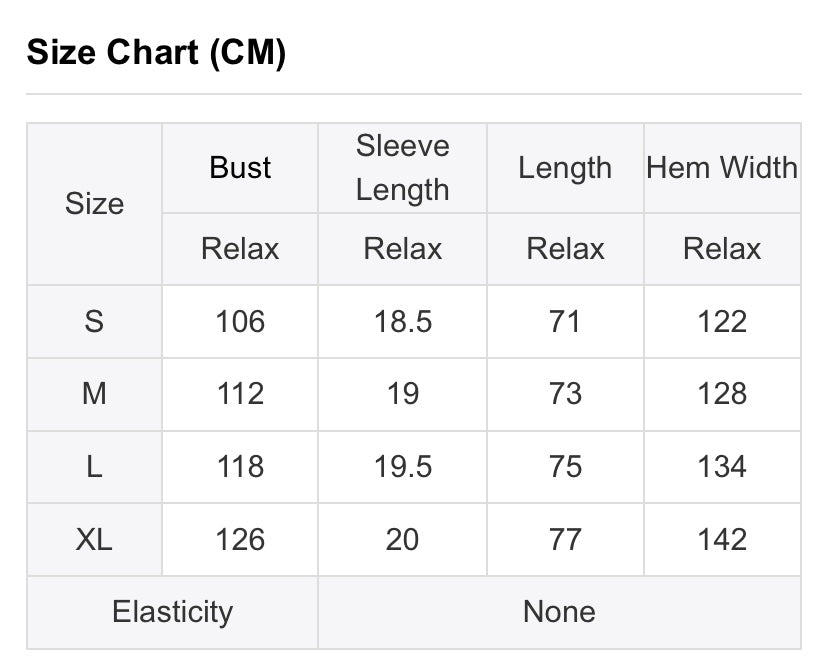Viewport: 828px width, 668px height.
Task: Click the Length column header
Action: 565,168
